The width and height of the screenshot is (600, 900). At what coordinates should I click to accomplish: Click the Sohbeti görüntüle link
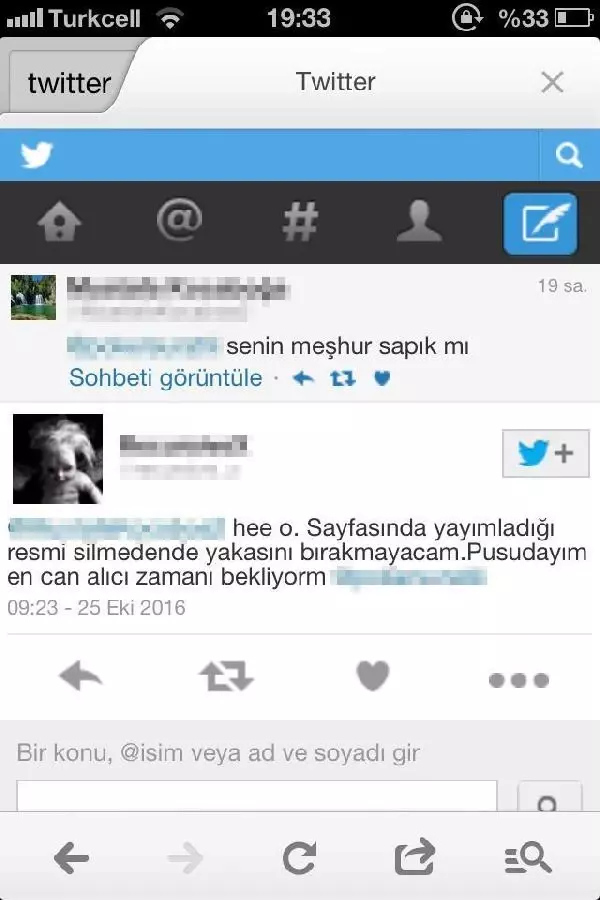click(x=165, y=378)
